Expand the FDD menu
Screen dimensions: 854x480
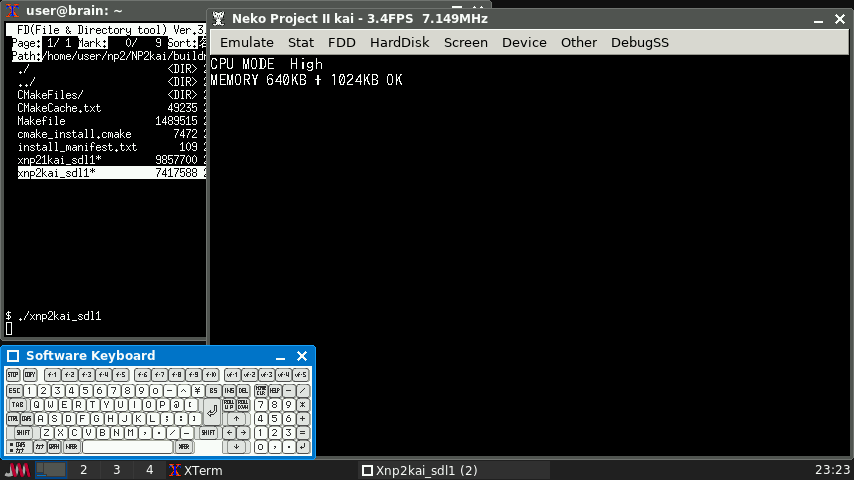tap(342, 42)
